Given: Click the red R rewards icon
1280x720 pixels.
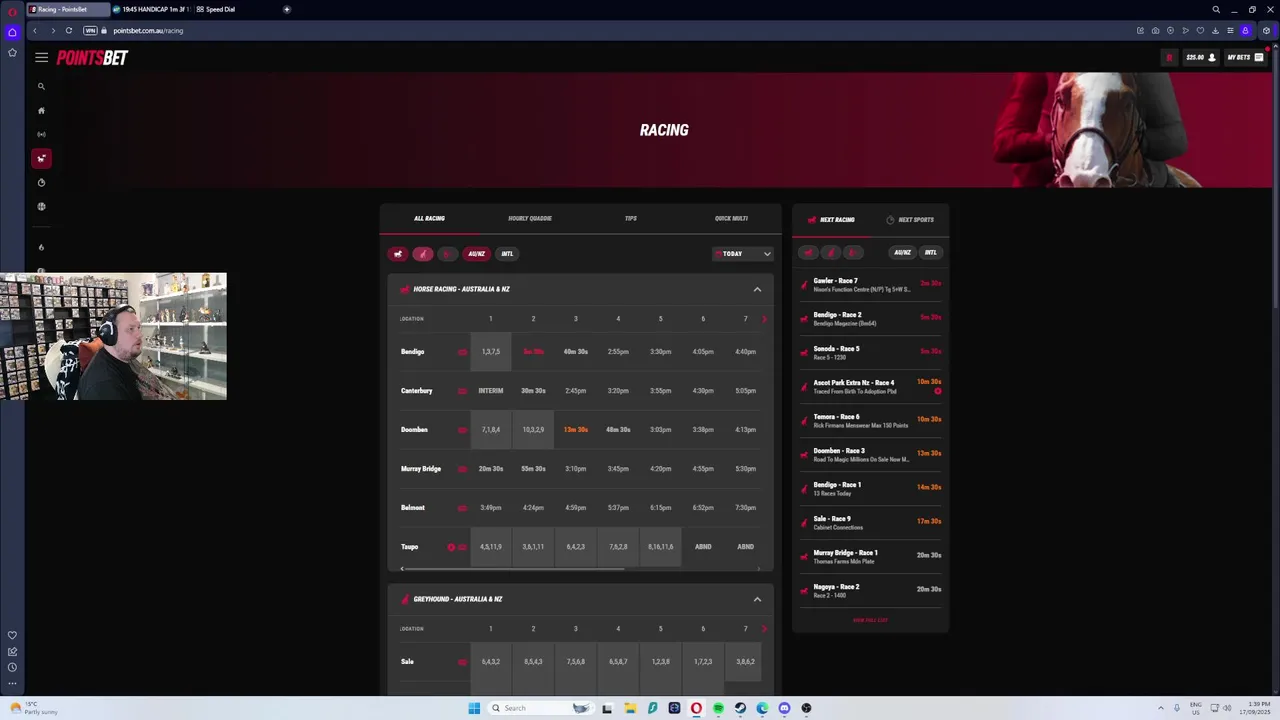Looking at the screenshot, I should click(x=1168, y=58).
